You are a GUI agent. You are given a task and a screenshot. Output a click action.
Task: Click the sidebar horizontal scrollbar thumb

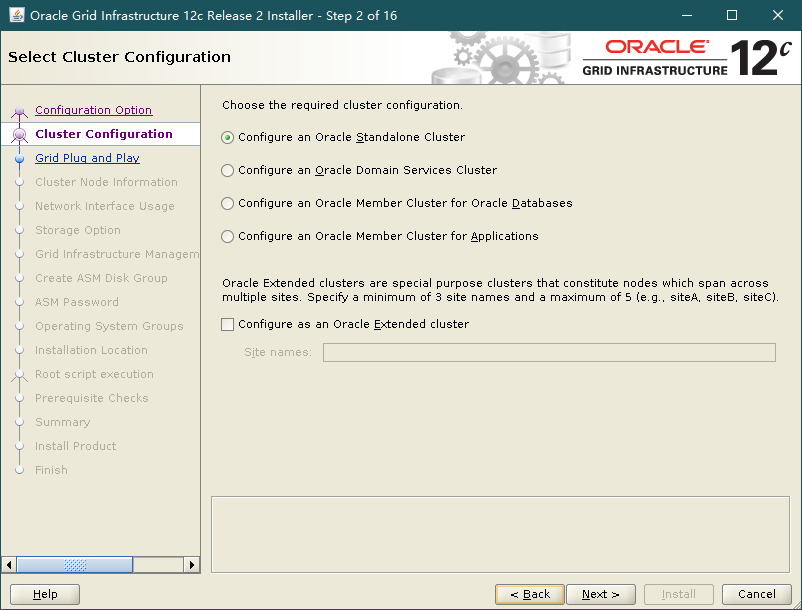[75, 565]
